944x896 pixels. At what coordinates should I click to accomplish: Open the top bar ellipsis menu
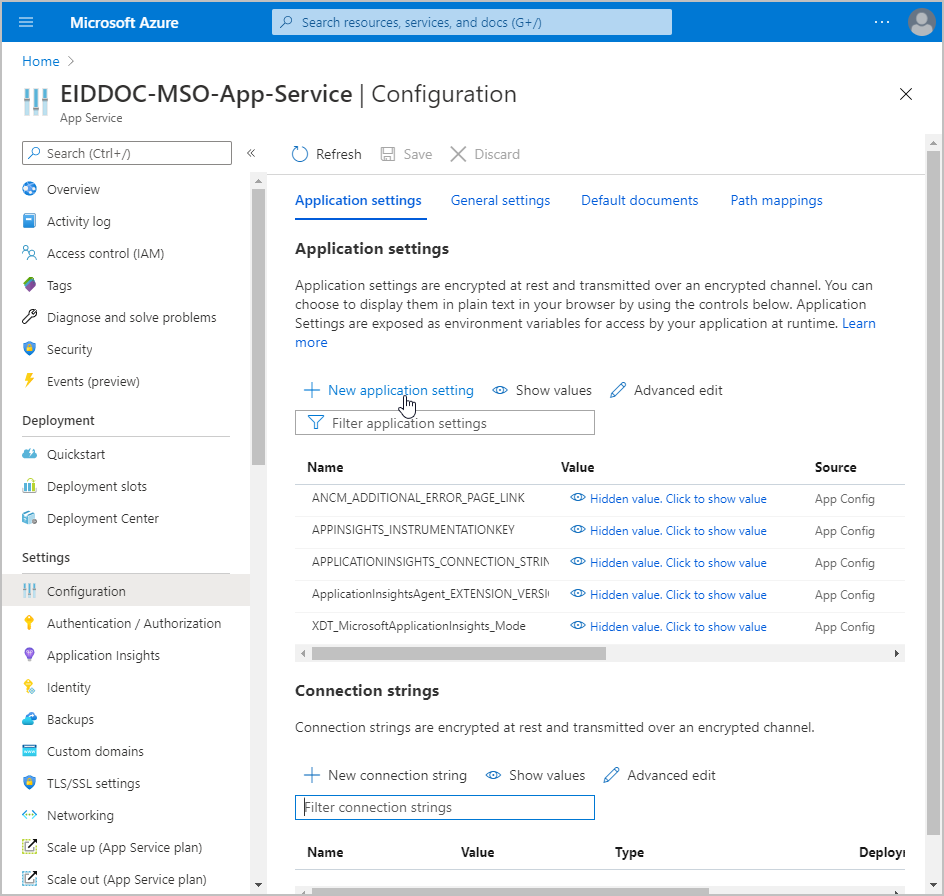coord(881,22)
